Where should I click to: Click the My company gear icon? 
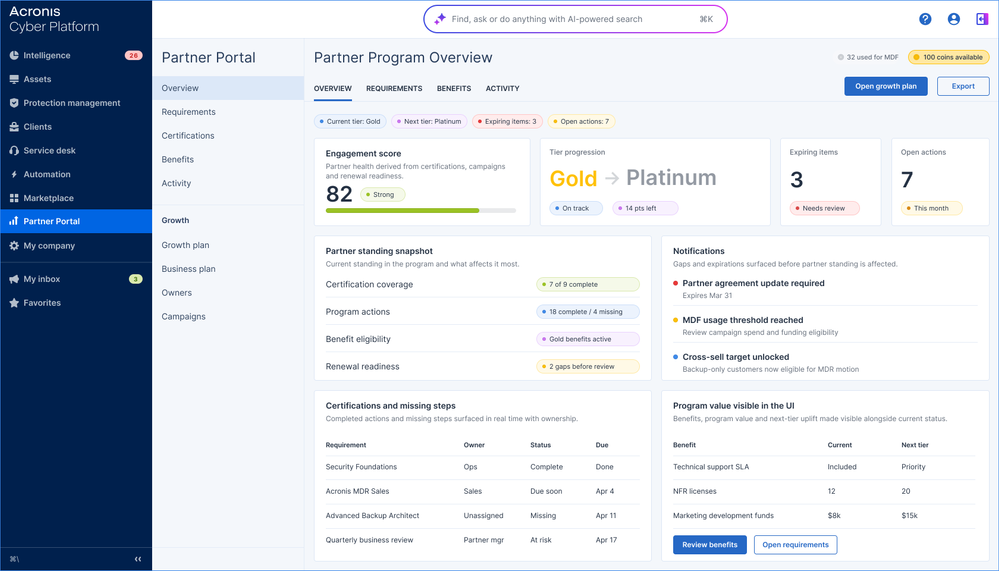[x=14, y=246]
